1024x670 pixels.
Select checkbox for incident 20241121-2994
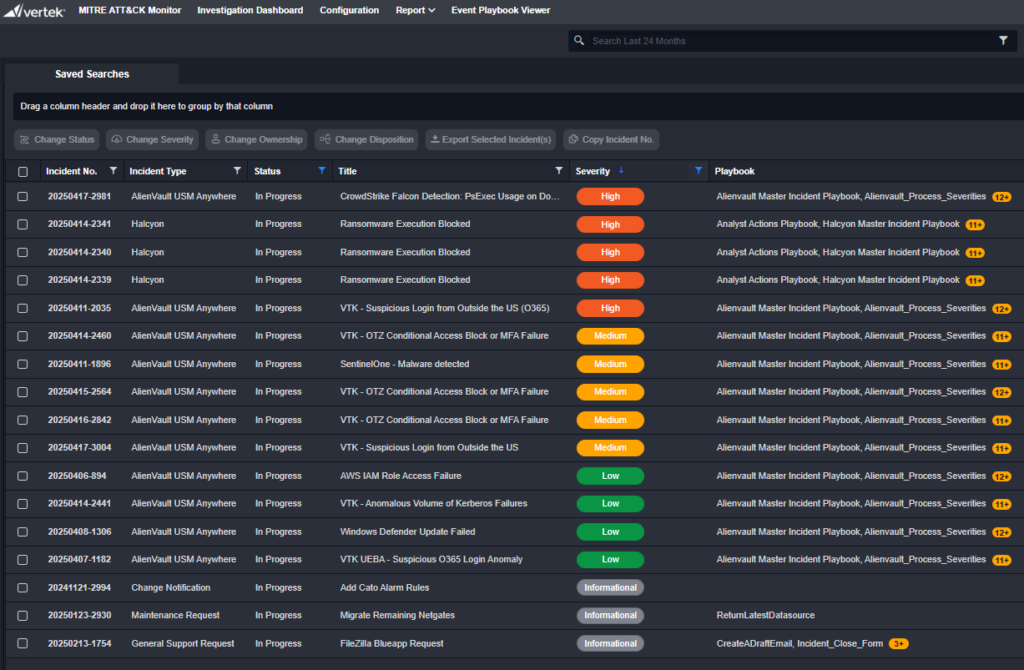point(23,588)
